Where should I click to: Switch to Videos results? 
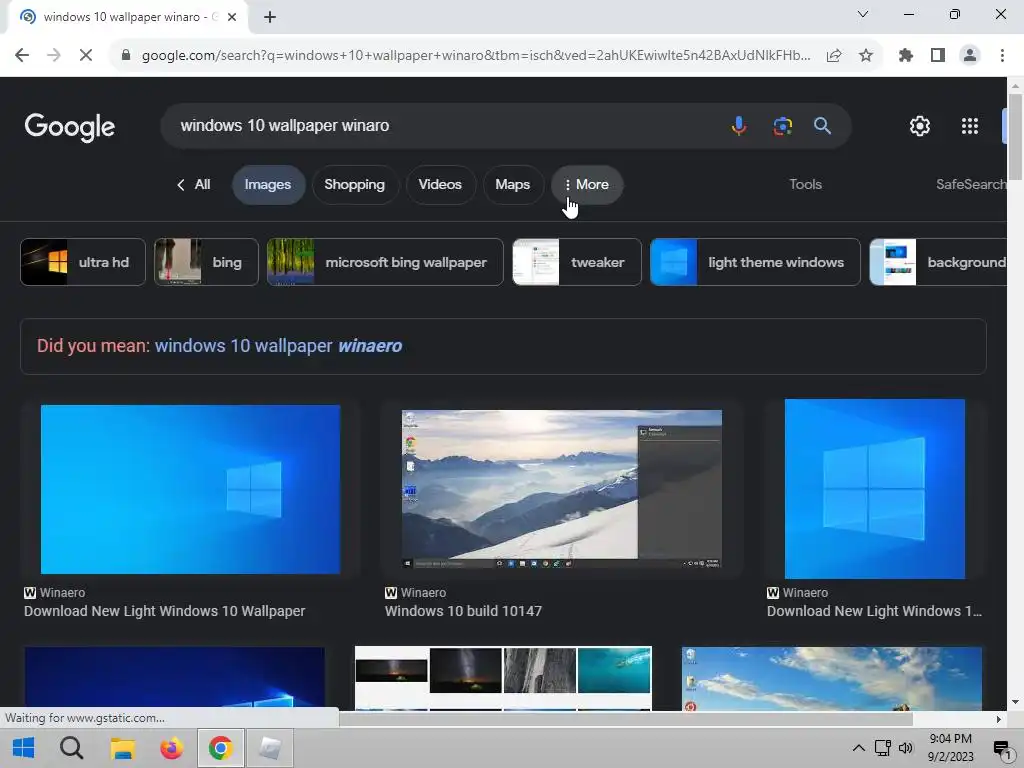point(440,185)
